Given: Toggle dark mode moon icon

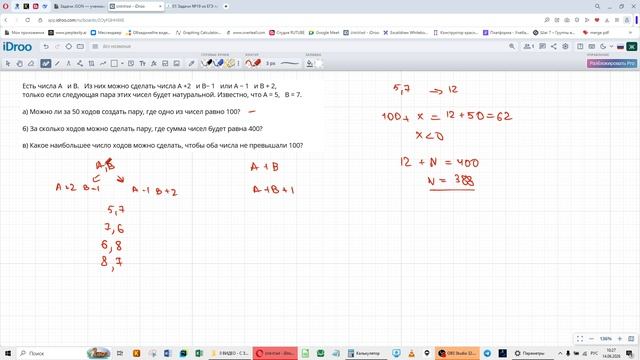Looking at the screenshot, I should click(603, 47).
